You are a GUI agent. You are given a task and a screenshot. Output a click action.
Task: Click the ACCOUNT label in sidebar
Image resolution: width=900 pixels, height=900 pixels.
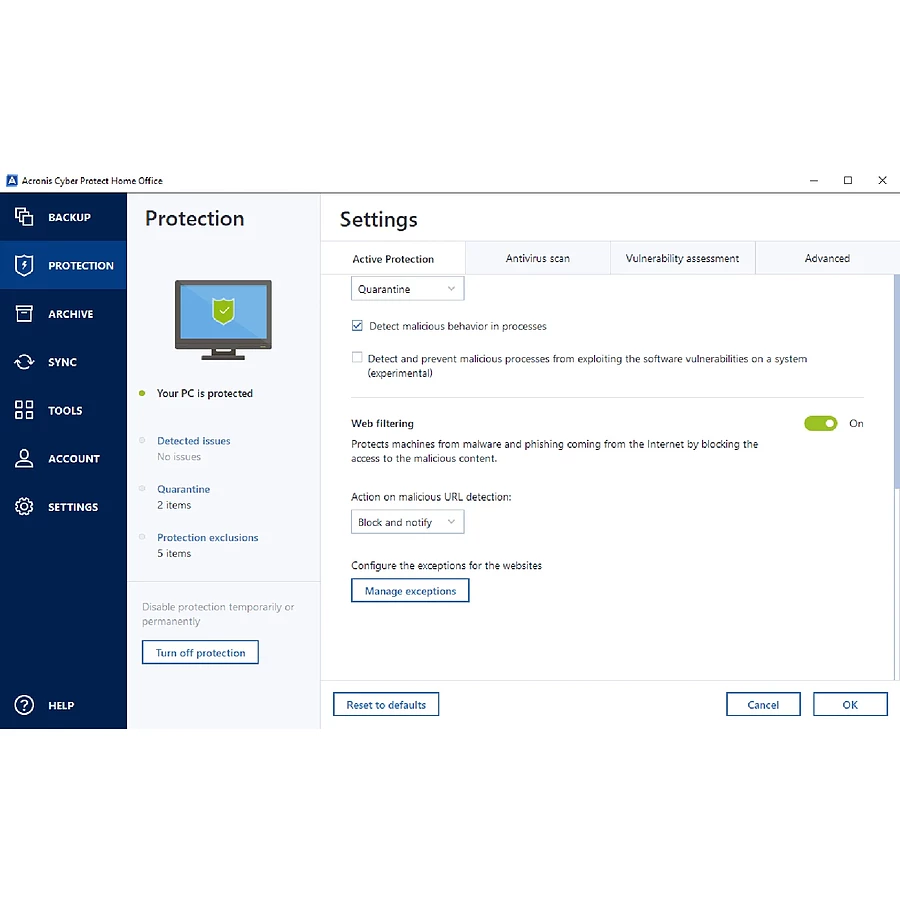pos(74,459)
